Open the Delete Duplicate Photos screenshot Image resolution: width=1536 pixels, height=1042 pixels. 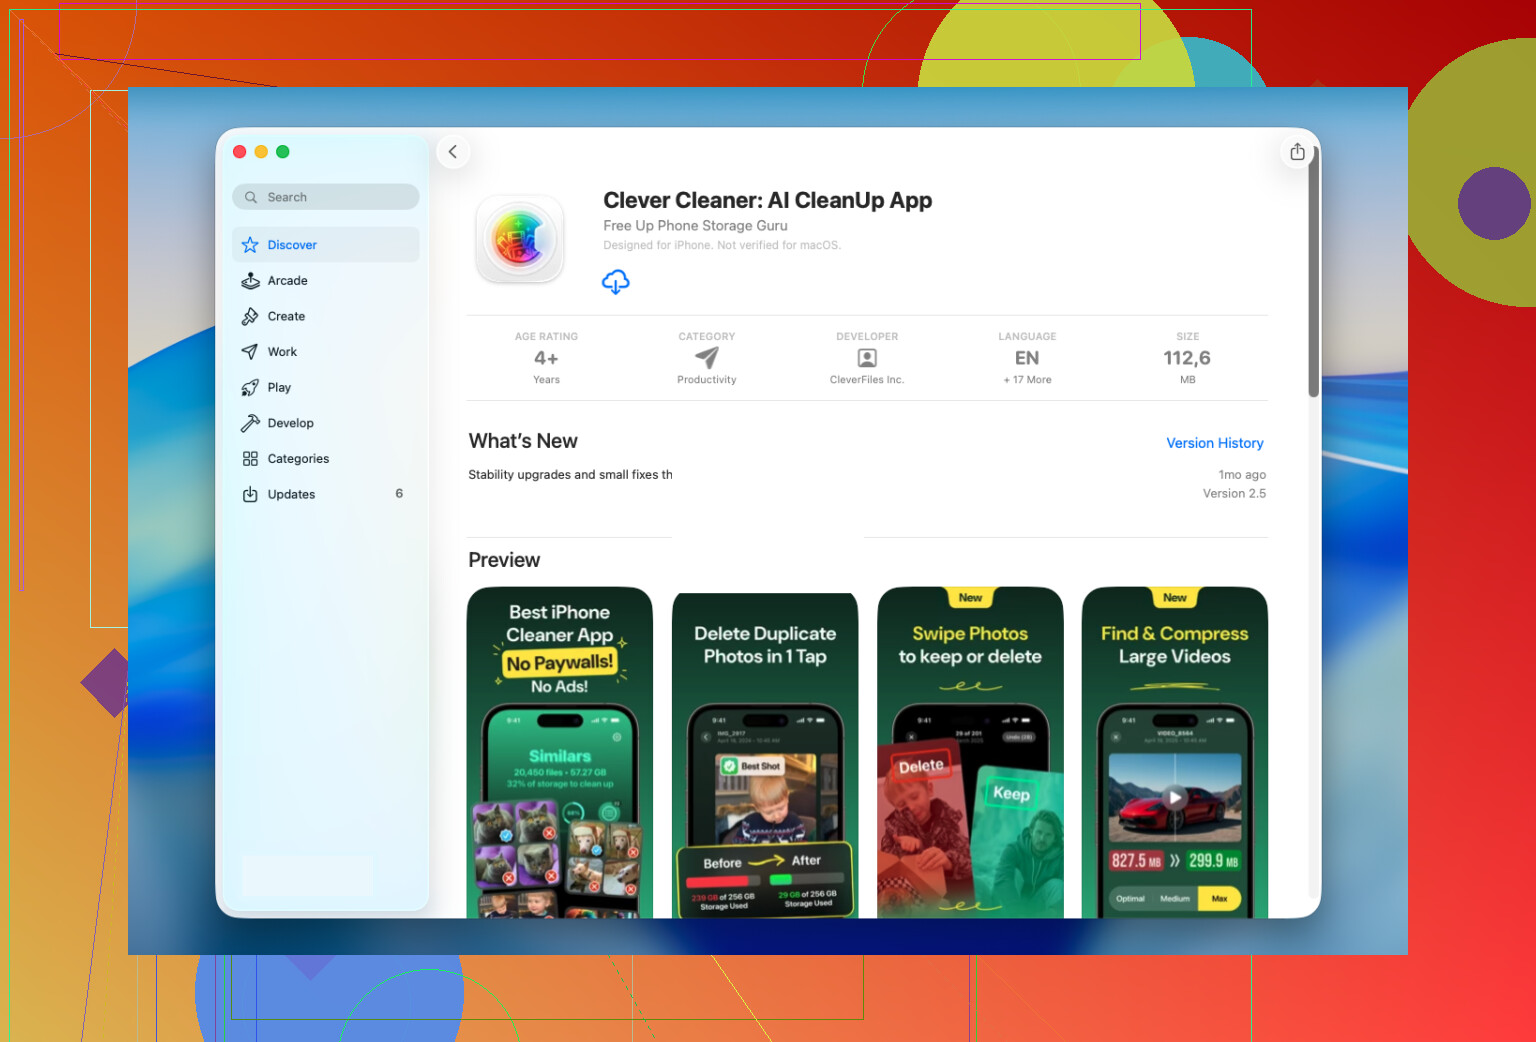pyautogui.click(x=765, y=755)
